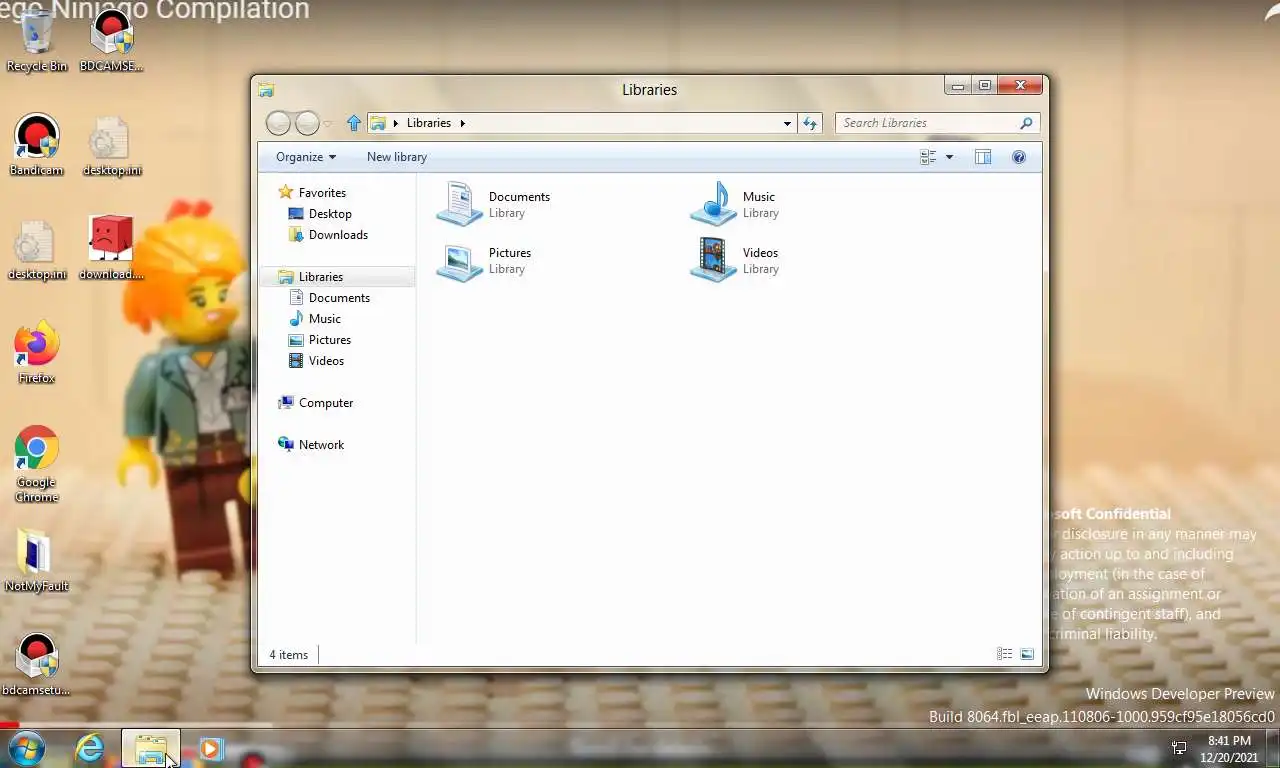This screenshot has height=768, width=1280.
Task: Open the Organize dropdown menu
Action: coord(306,157)
